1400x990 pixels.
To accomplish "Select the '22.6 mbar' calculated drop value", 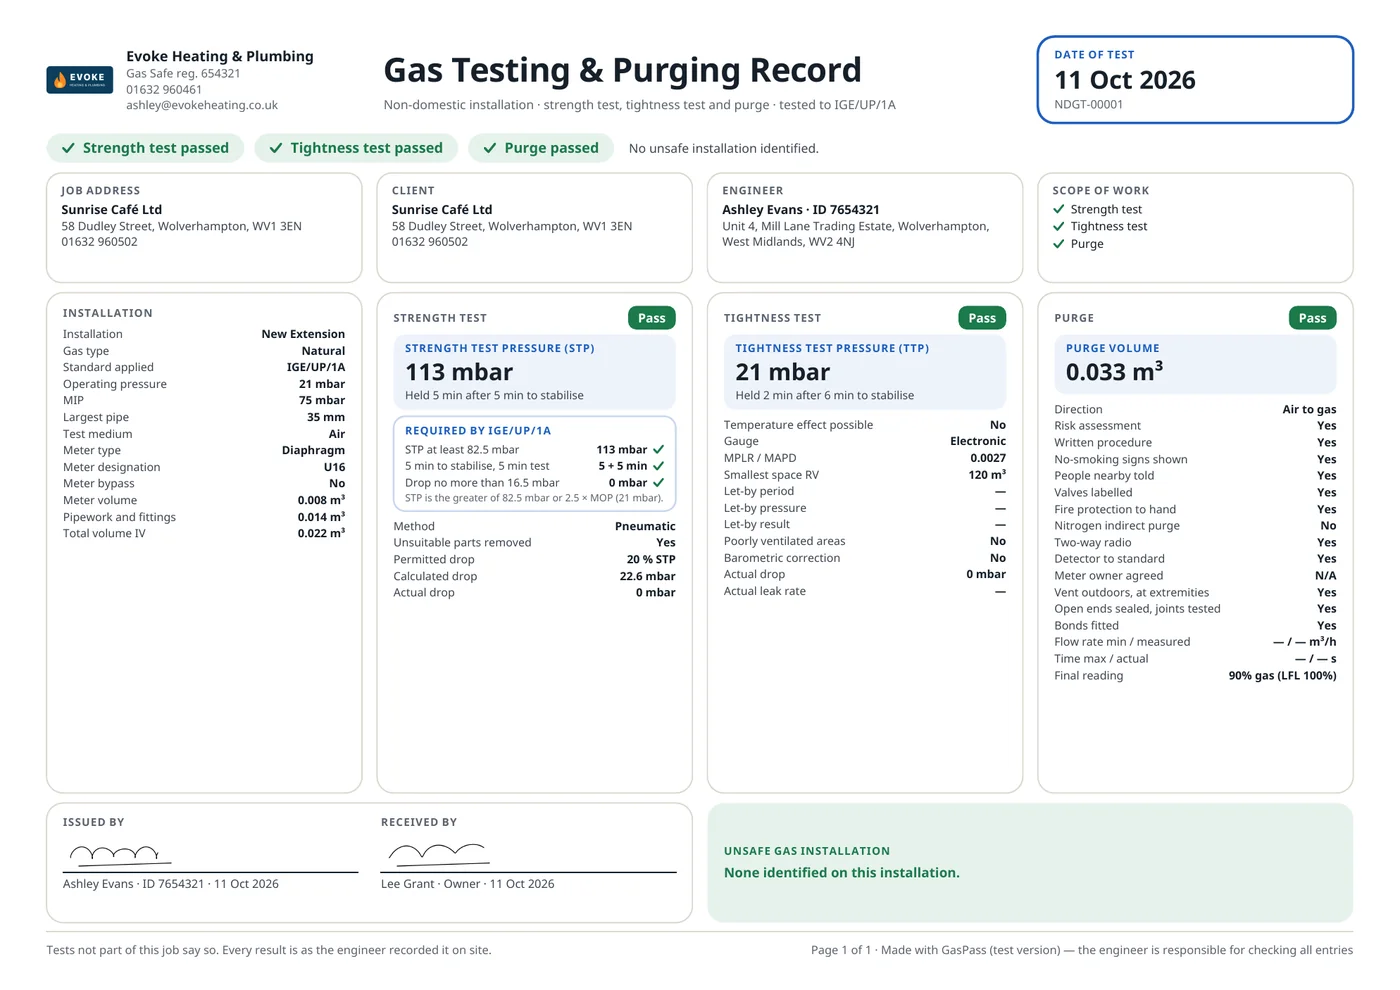I will click(x=647, y=576).
